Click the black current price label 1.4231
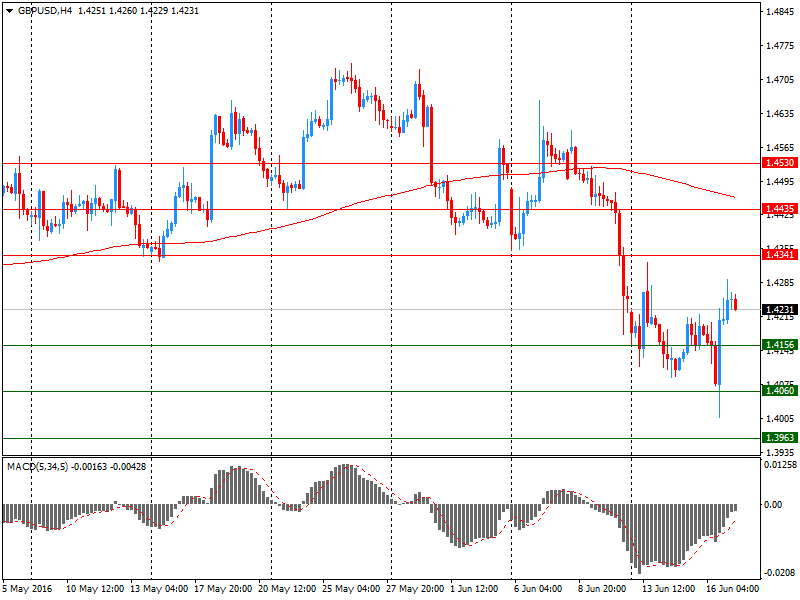 point(780,310)
